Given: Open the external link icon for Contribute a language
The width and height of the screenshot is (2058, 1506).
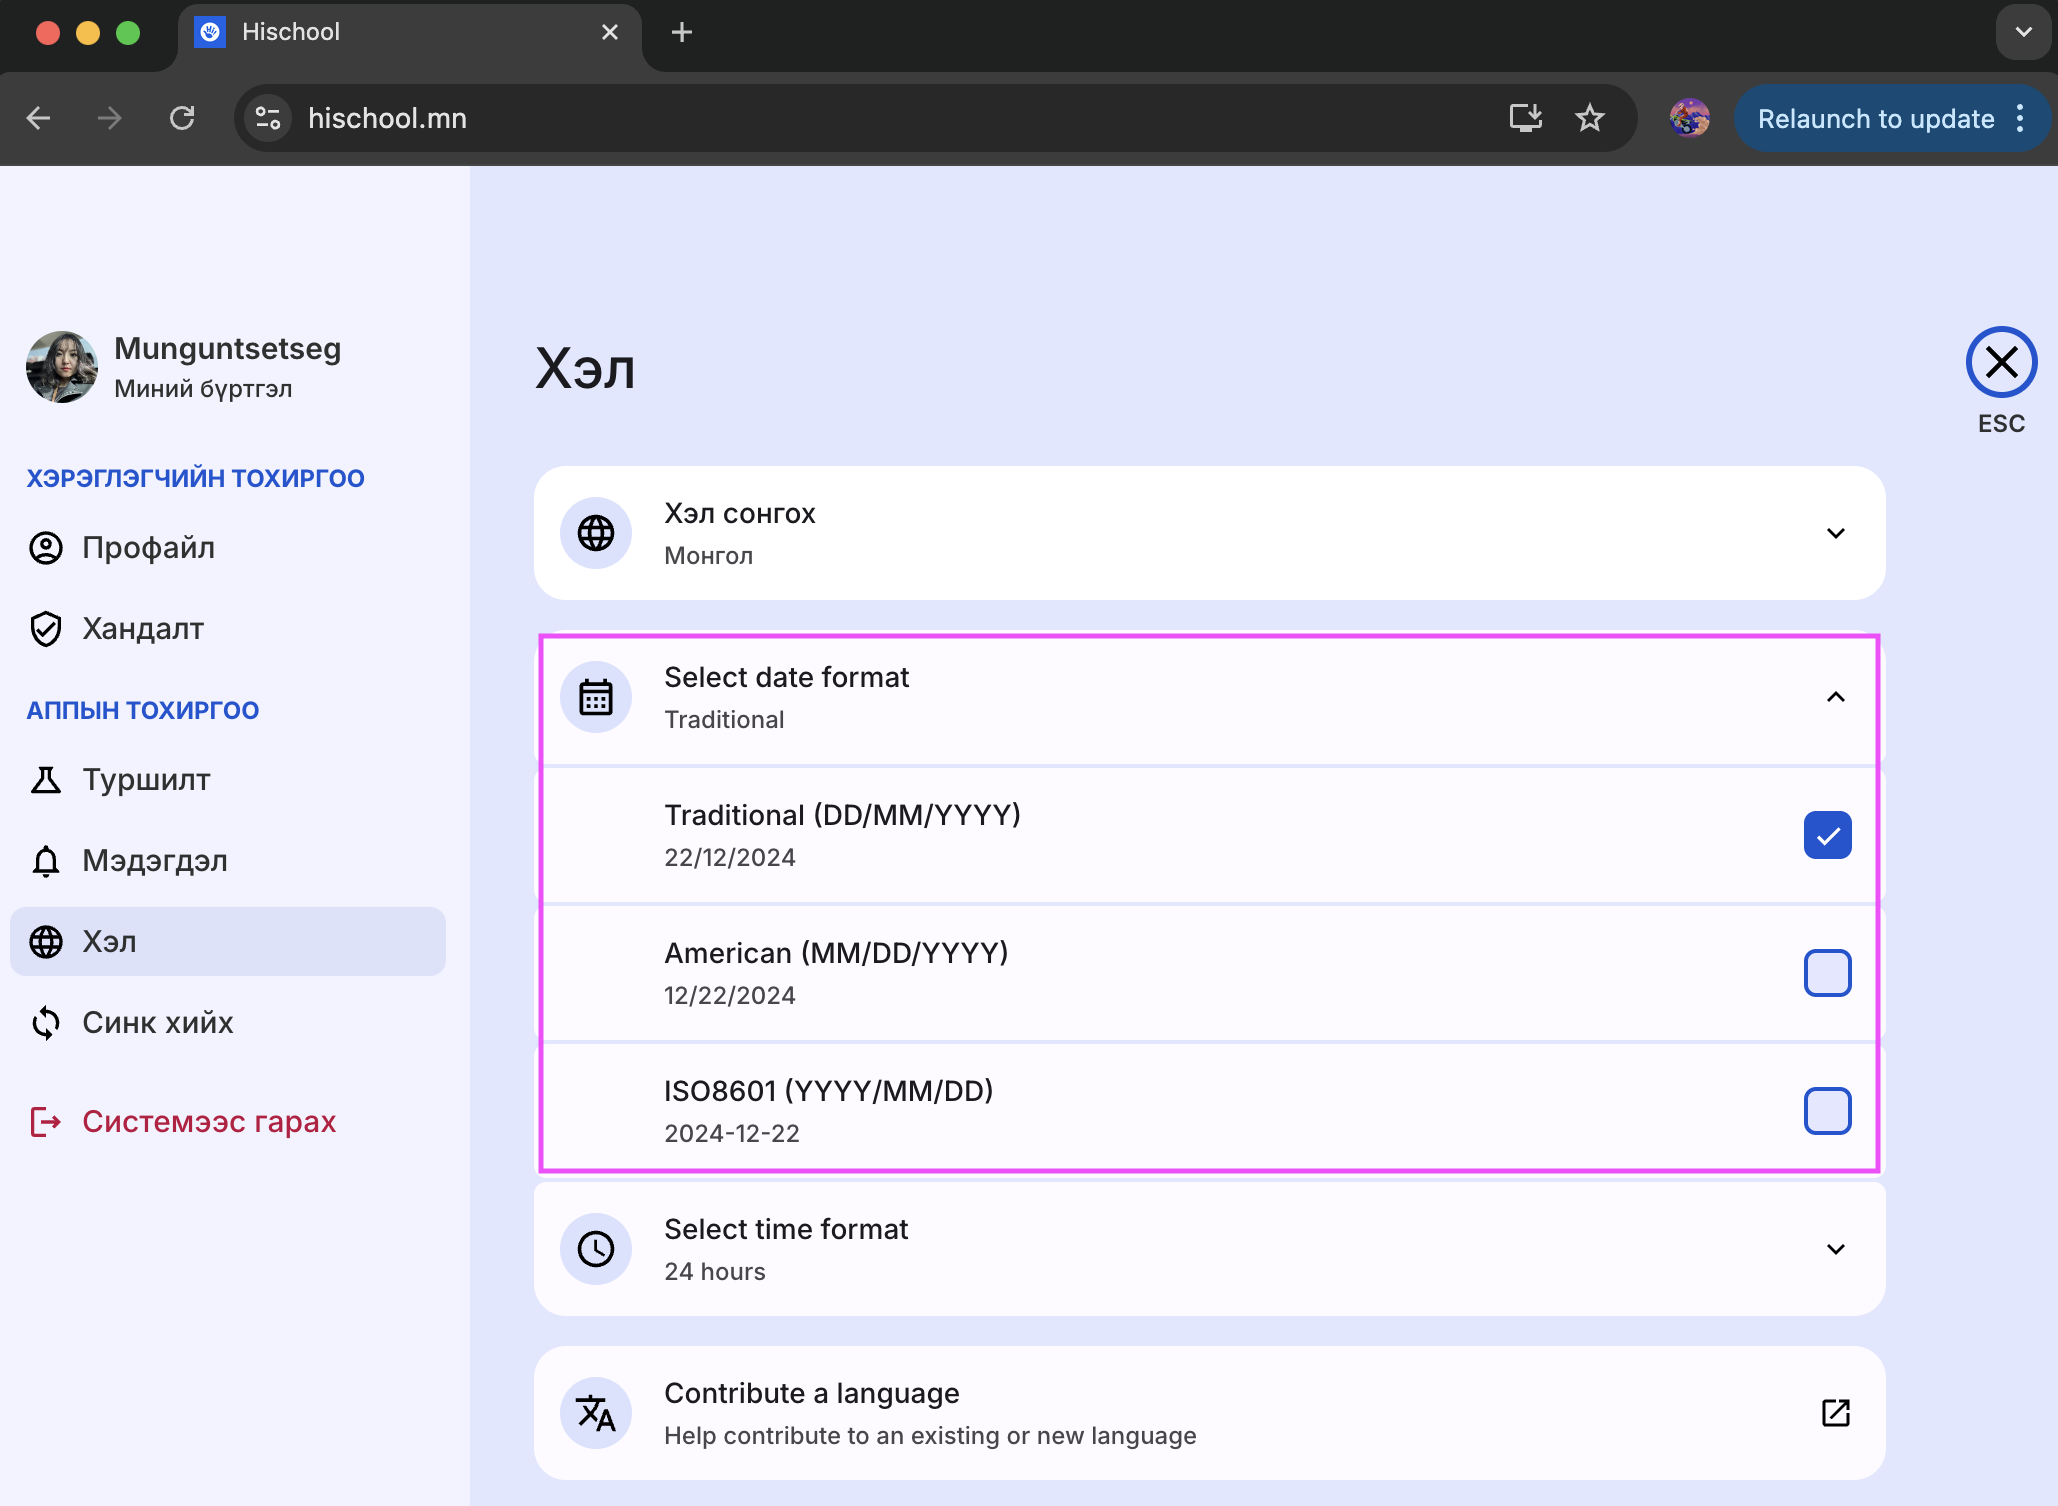Looking at the screenshot, I should tap(1835, 1413).
